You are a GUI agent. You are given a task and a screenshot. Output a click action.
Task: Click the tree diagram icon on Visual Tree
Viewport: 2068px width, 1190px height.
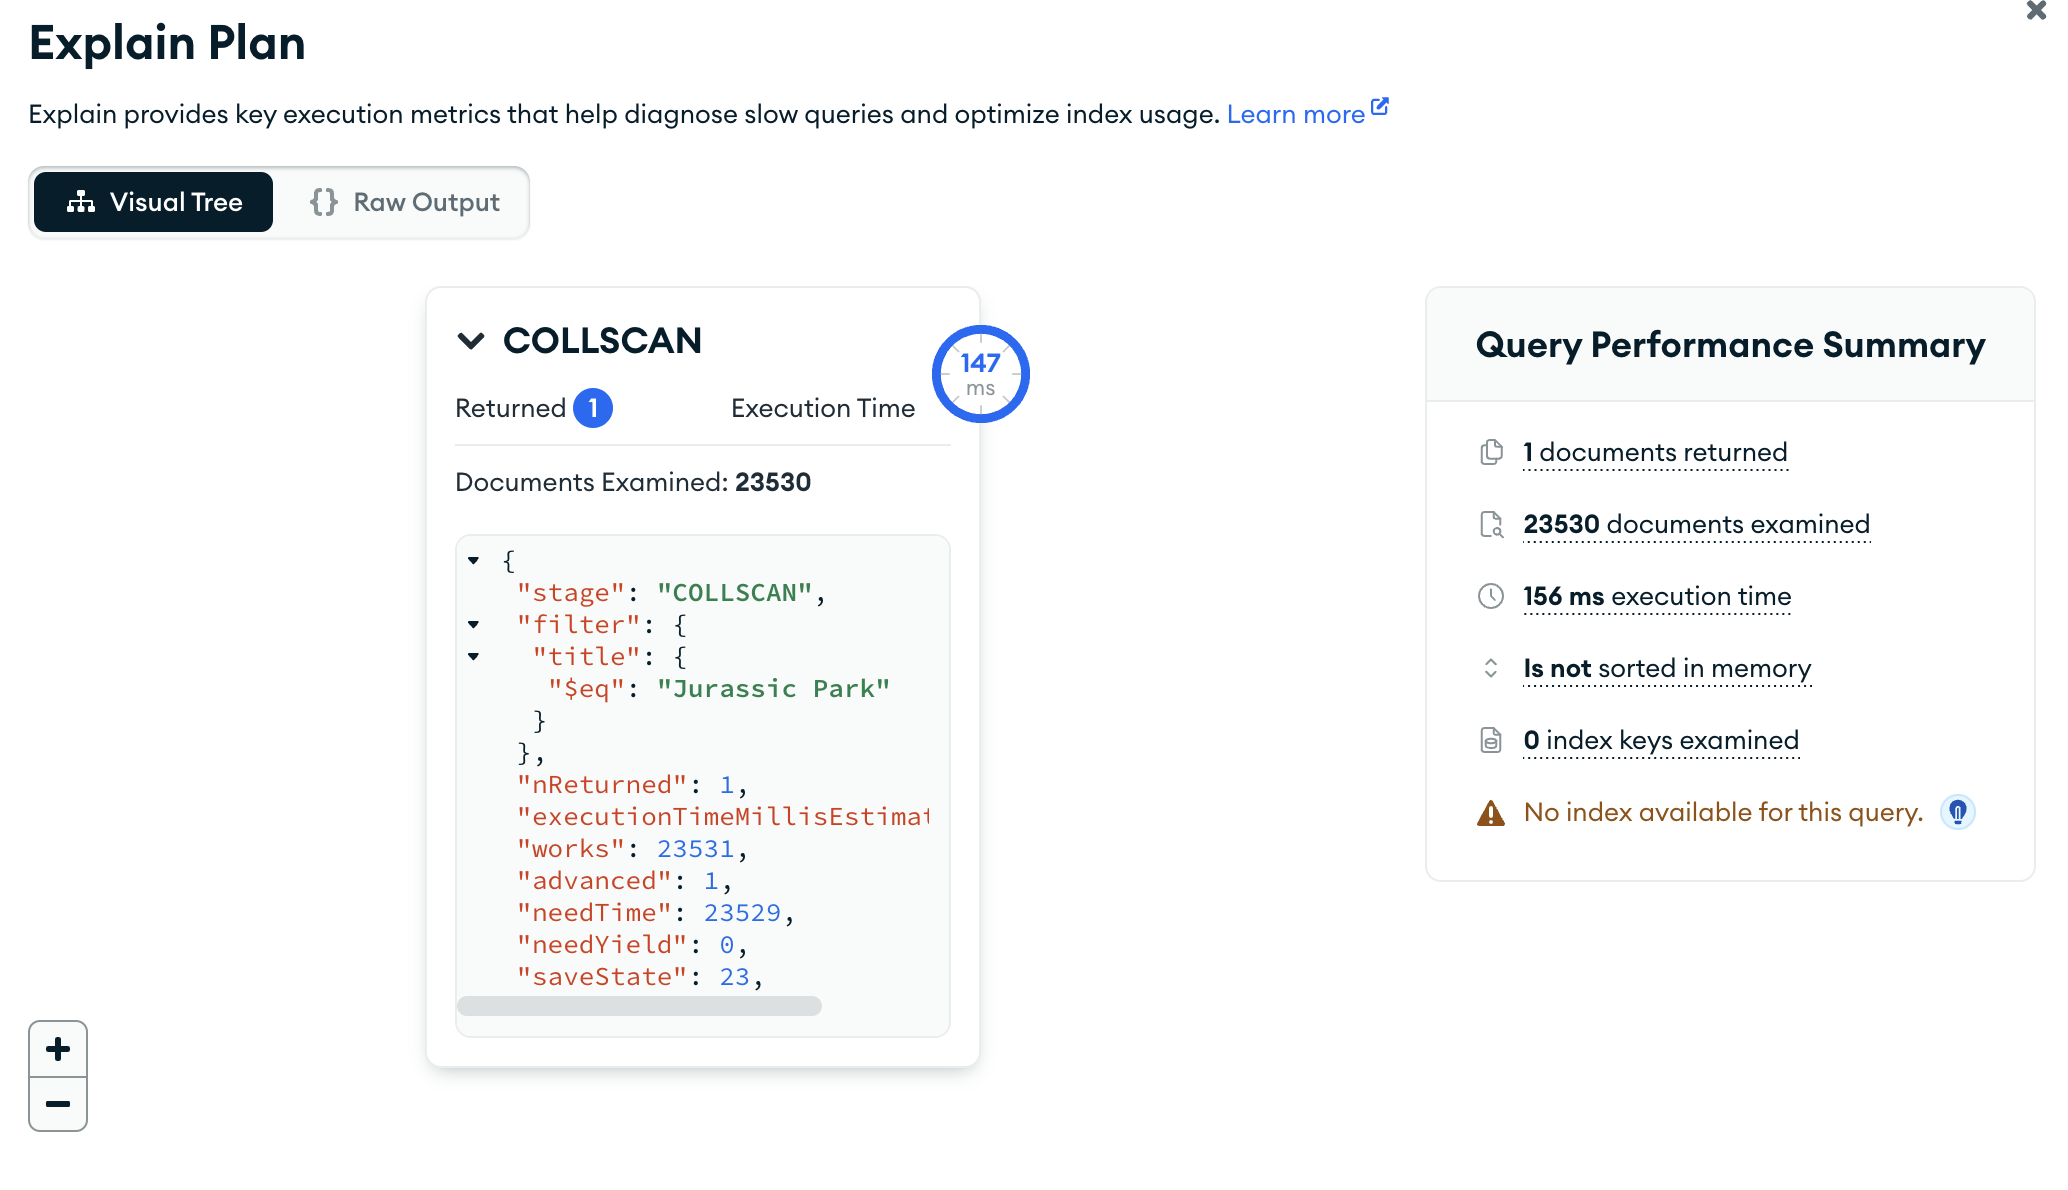(82, 201)
